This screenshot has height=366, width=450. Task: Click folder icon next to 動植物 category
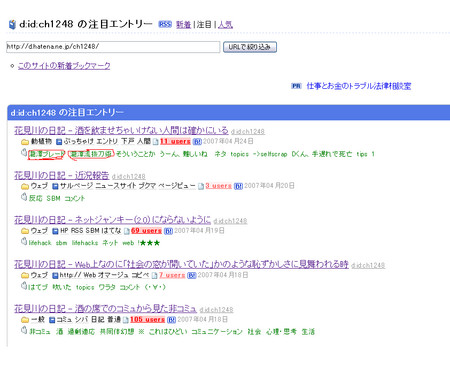(25, 142)
